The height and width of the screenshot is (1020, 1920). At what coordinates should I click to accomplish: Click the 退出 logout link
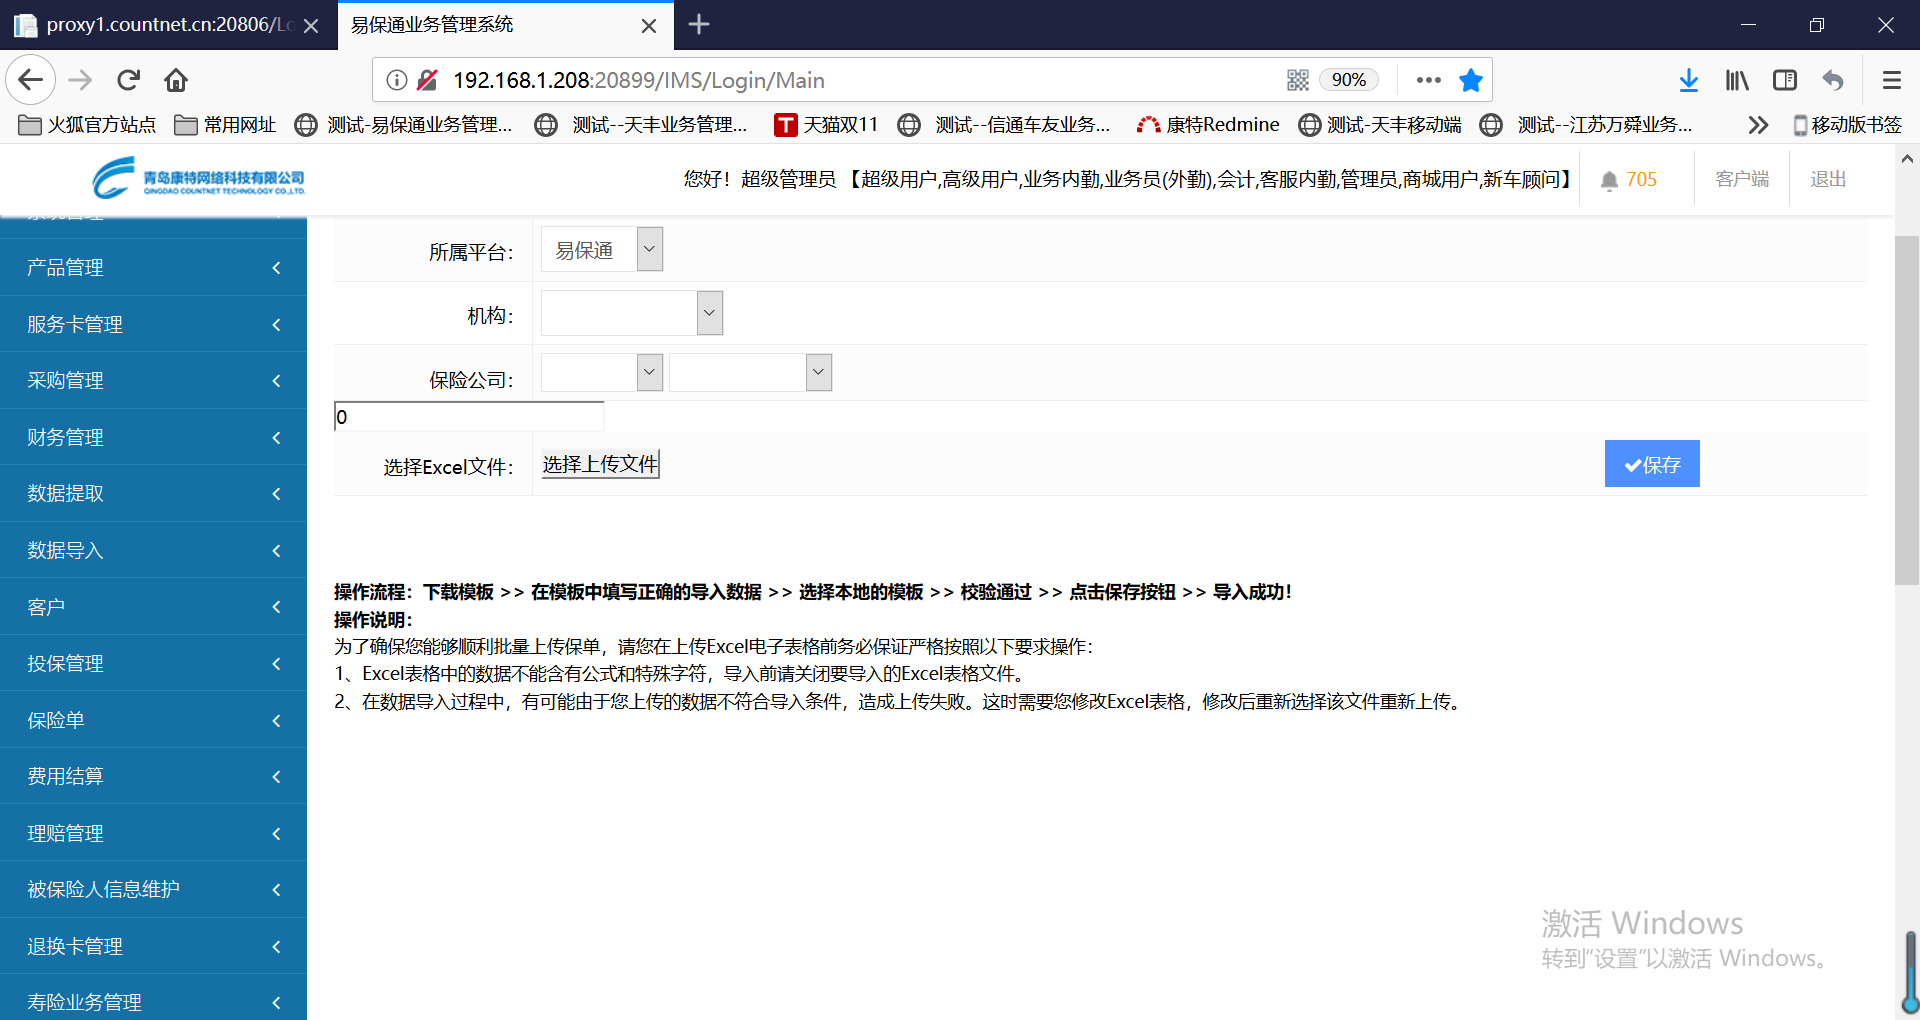pos(1828,180)
